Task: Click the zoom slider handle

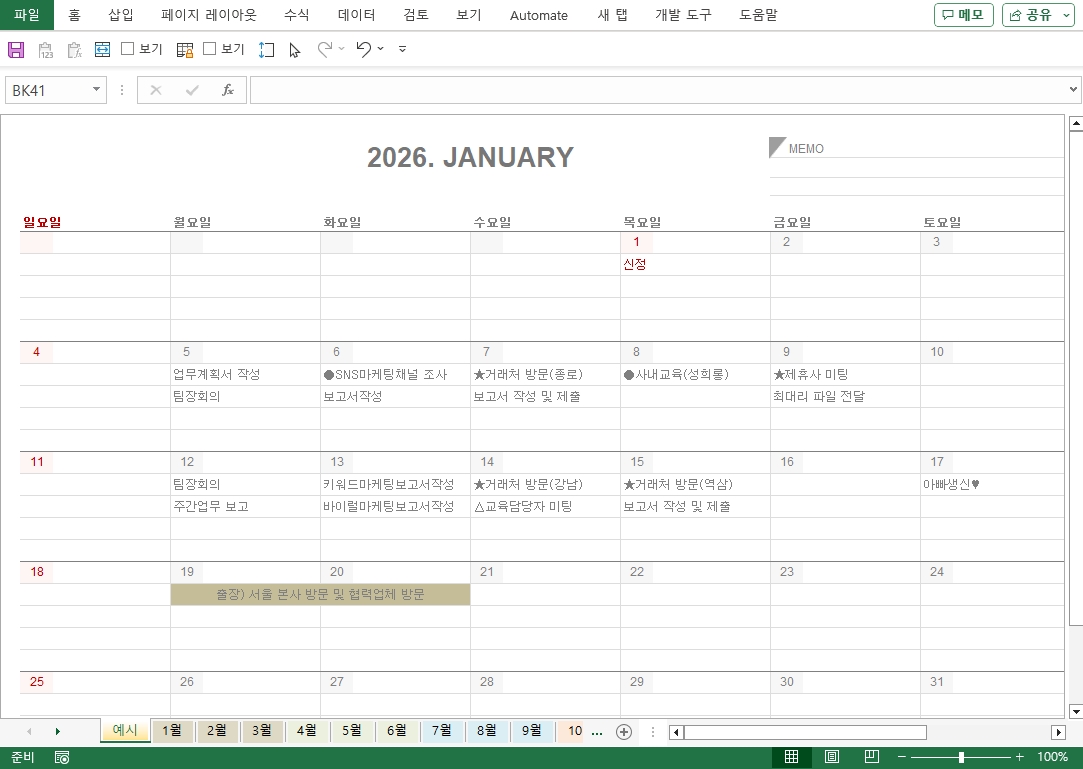Action: [961, 757]
